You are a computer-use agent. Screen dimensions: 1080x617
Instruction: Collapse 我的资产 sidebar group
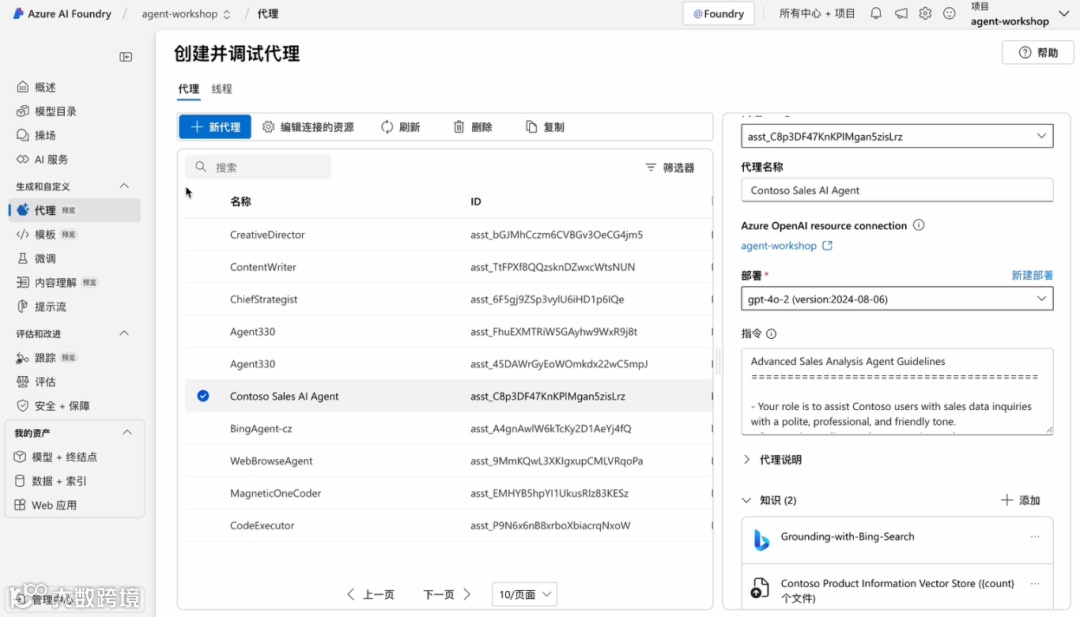coord(127,432)
